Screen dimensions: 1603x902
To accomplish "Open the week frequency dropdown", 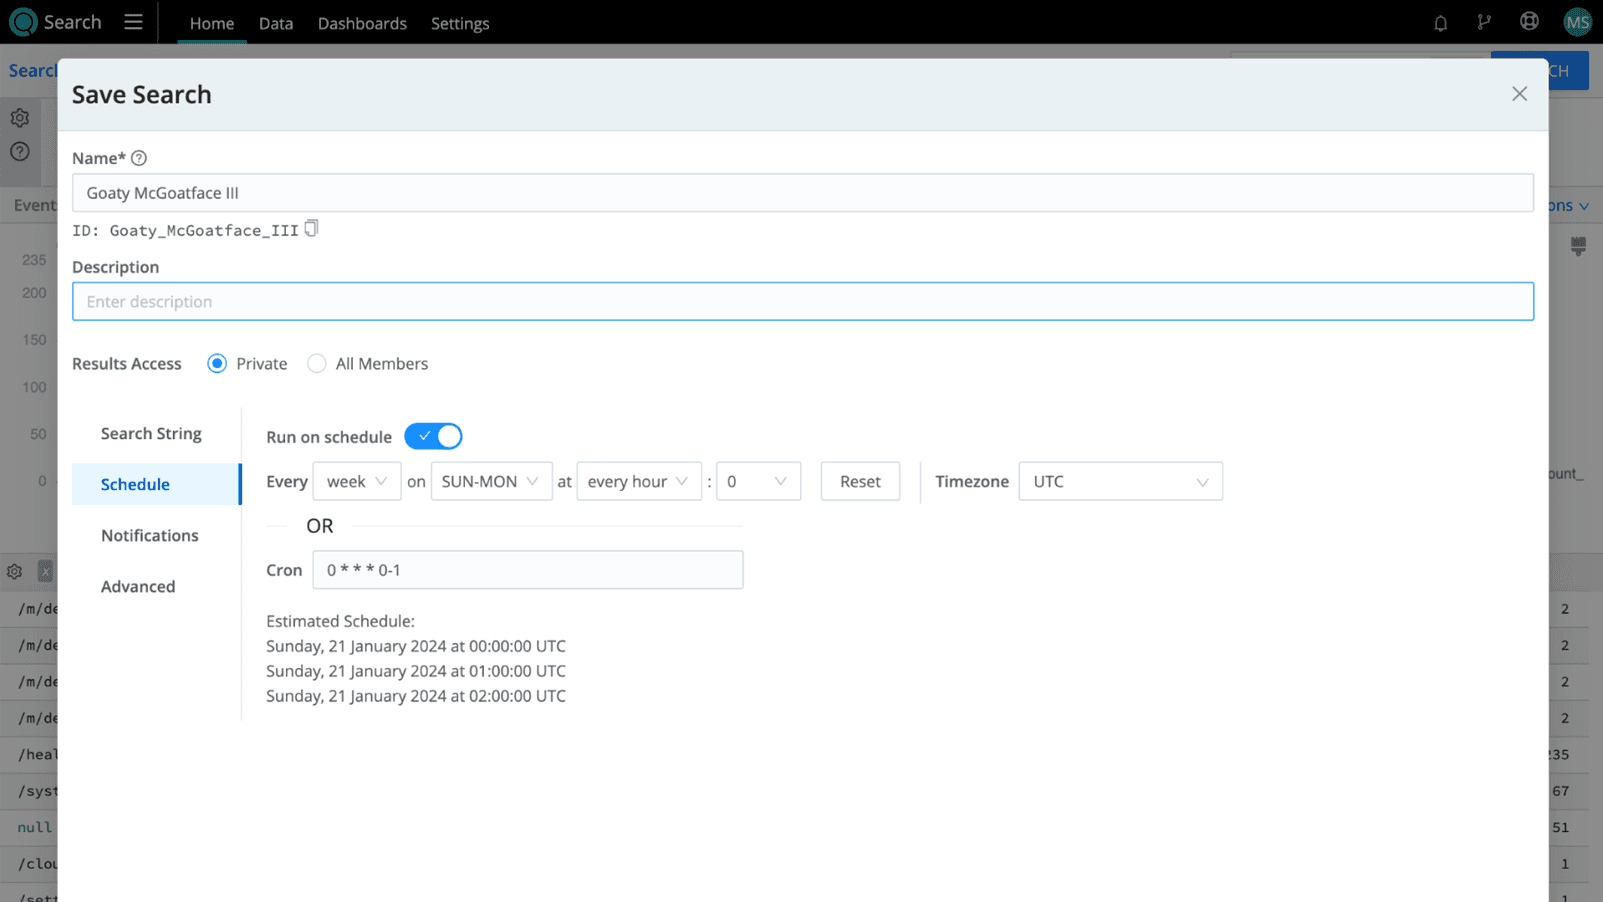I will (356, 482).
